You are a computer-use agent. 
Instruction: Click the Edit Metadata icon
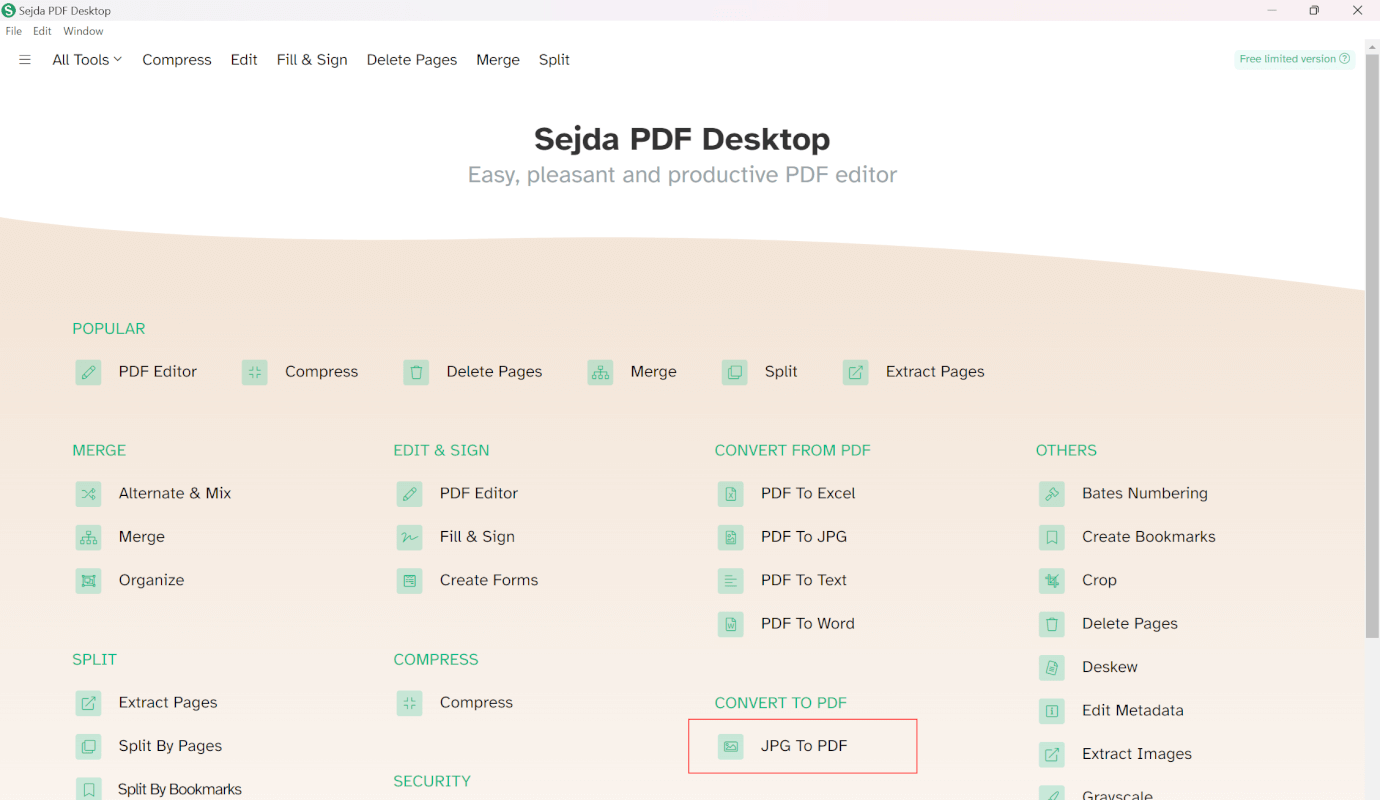point(1052,712)
